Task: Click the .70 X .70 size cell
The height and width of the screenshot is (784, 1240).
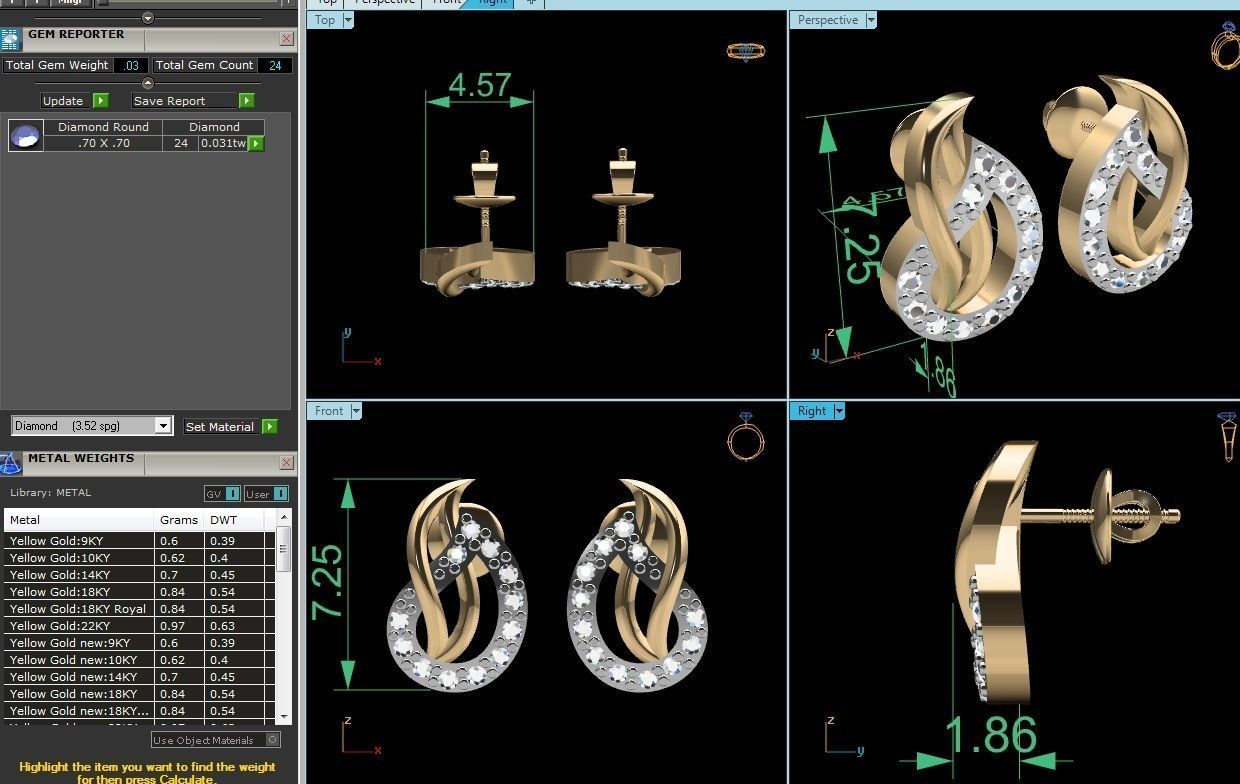Action: 103,143
